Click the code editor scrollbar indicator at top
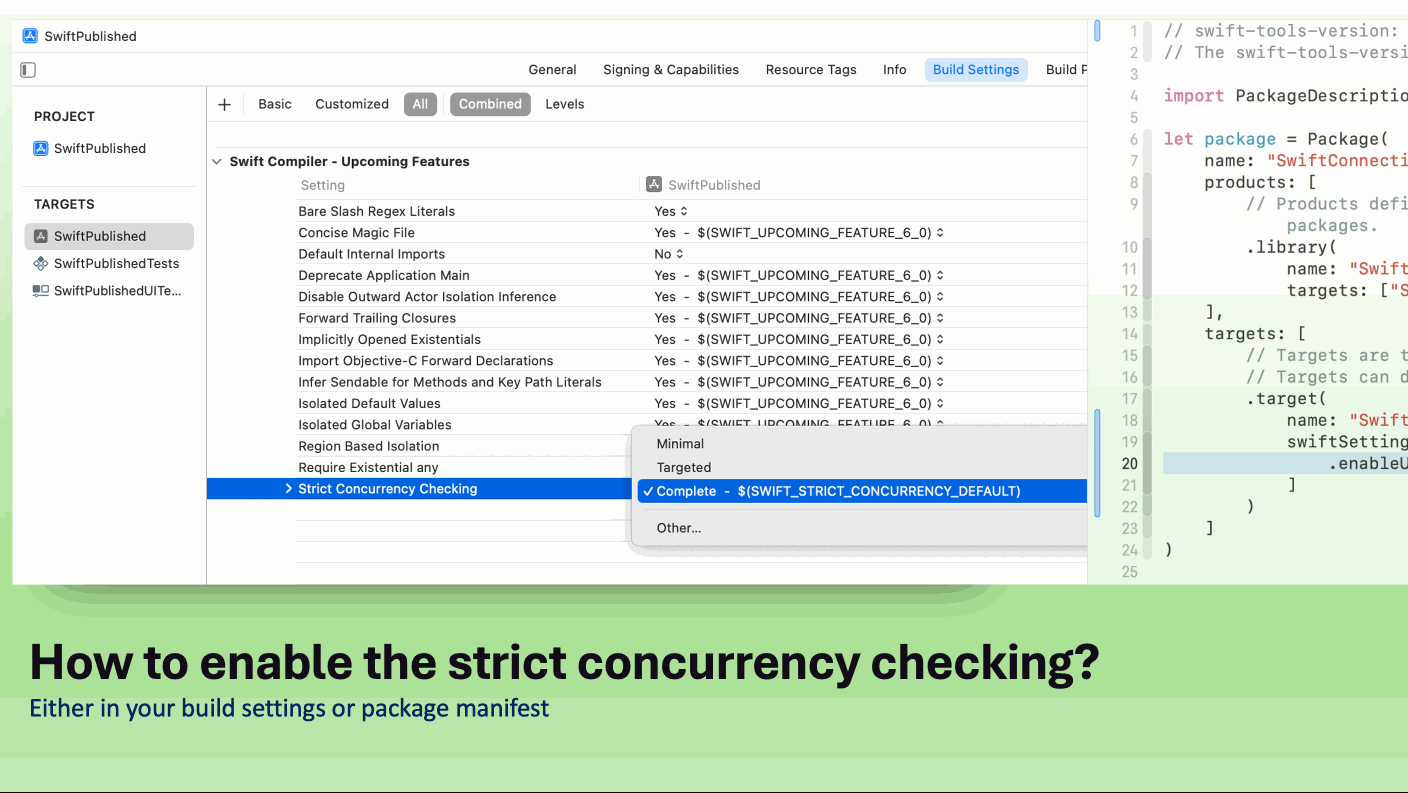The width and height of the screenshot is (1408, 793). tap(1097, 30)
